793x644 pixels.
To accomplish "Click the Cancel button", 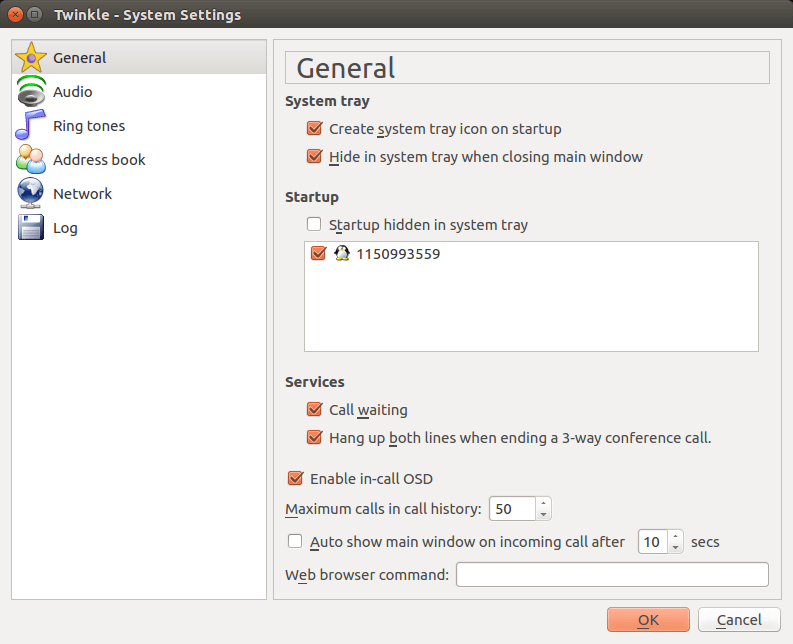I will tap(739, 620).
